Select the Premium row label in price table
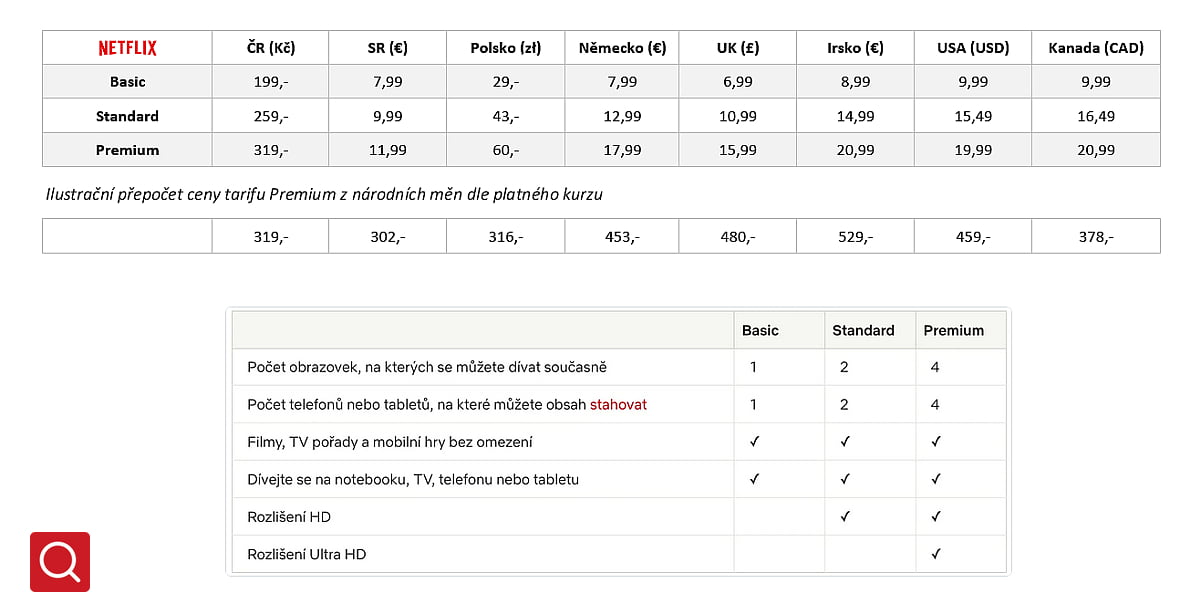Screen dimensions: 1200x615 tap(127, 150)
